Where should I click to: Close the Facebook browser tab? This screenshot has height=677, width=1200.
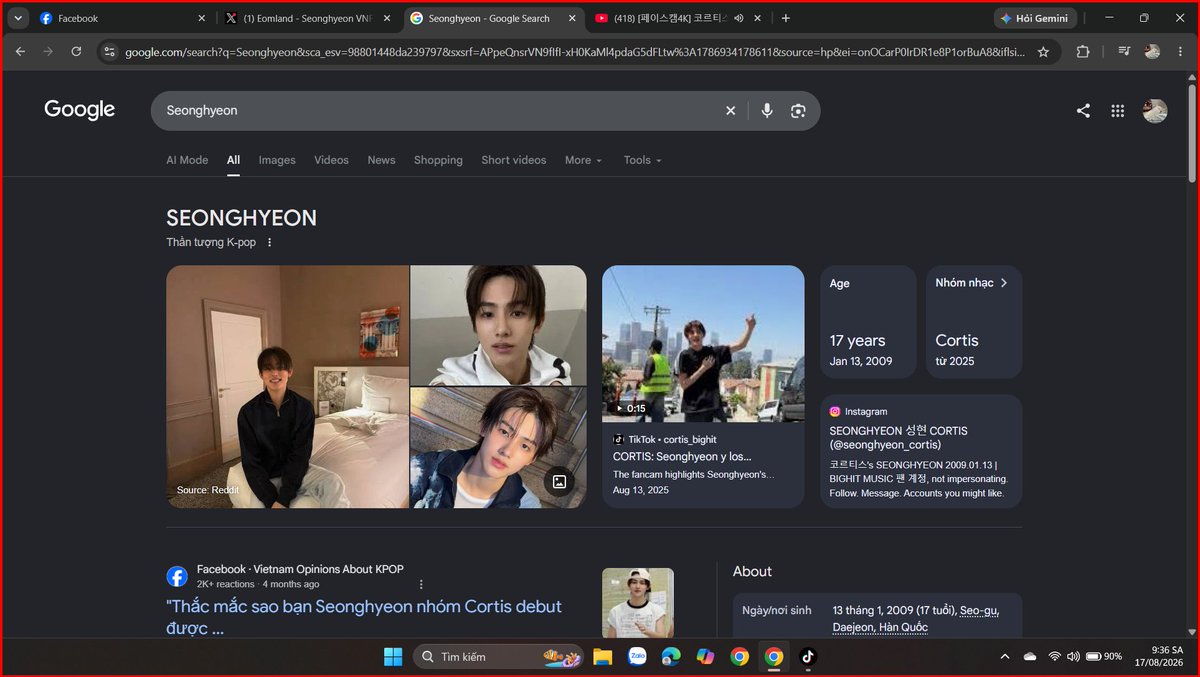[x=201, y=18]
